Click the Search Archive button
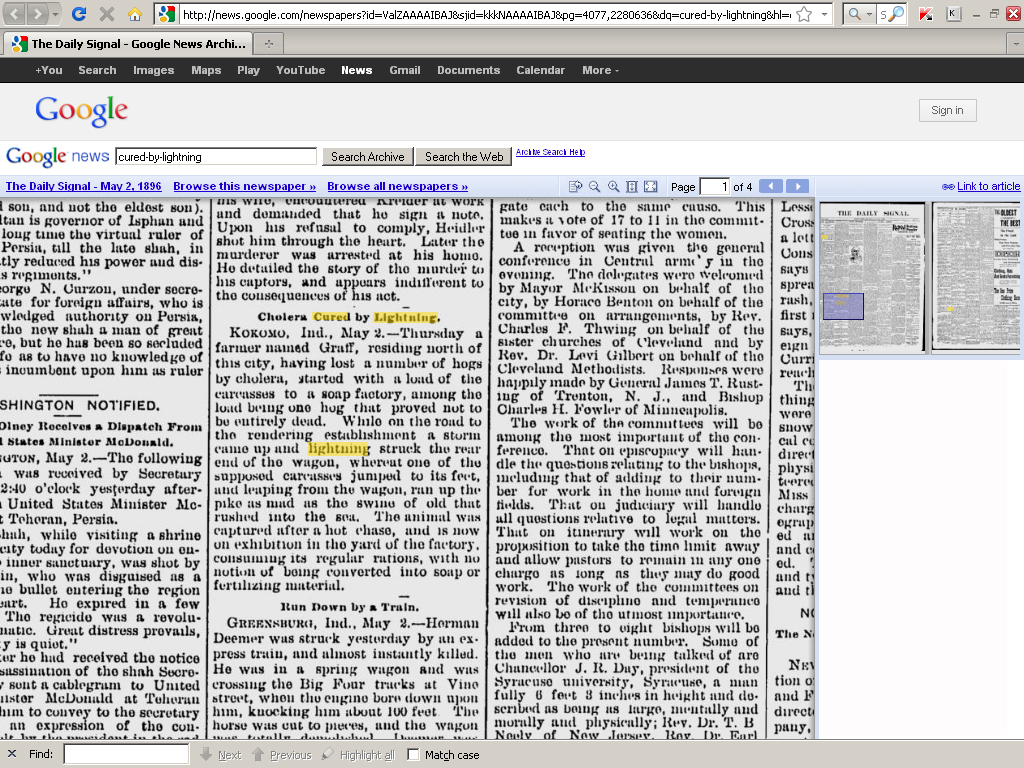 click(368, 157)
